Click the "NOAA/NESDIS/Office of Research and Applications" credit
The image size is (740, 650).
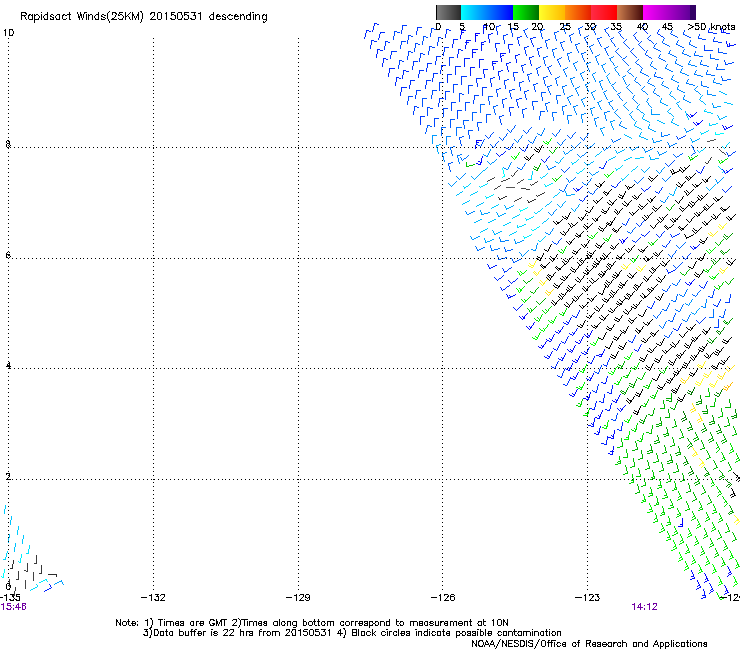click(x=589, y=644)
